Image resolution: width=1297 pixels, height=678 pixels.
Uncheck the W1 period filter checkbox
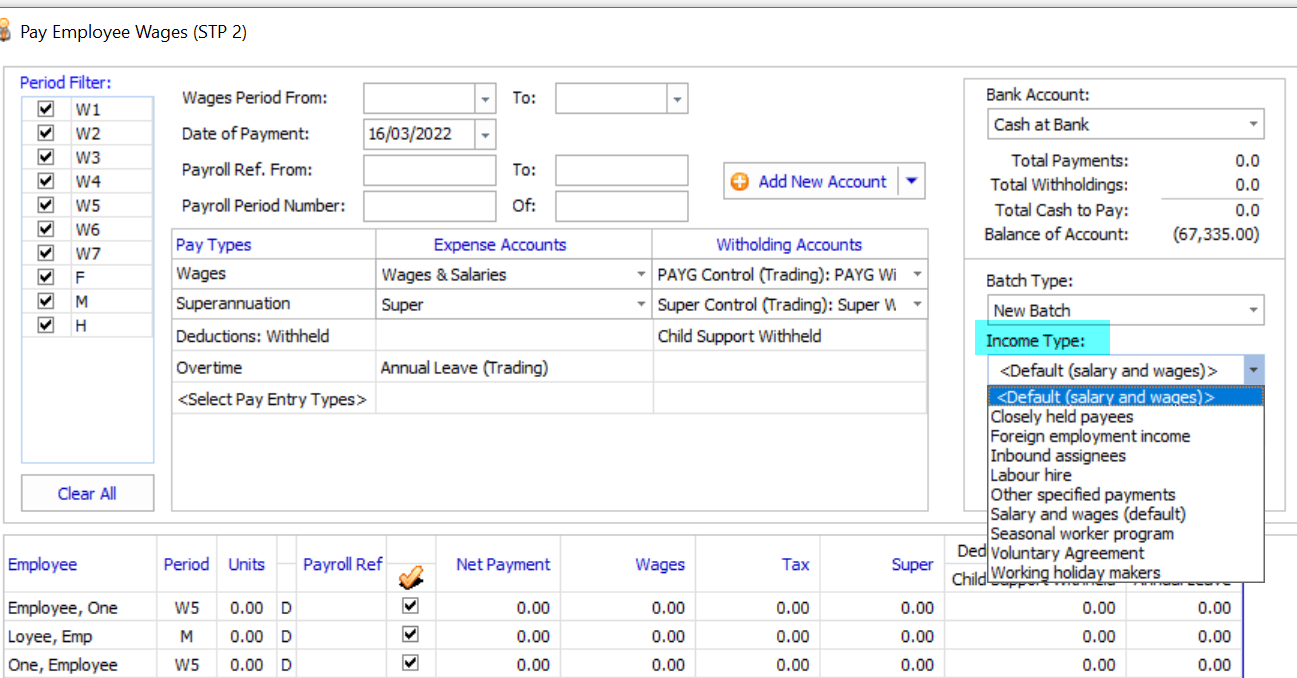tap(45, 109)
